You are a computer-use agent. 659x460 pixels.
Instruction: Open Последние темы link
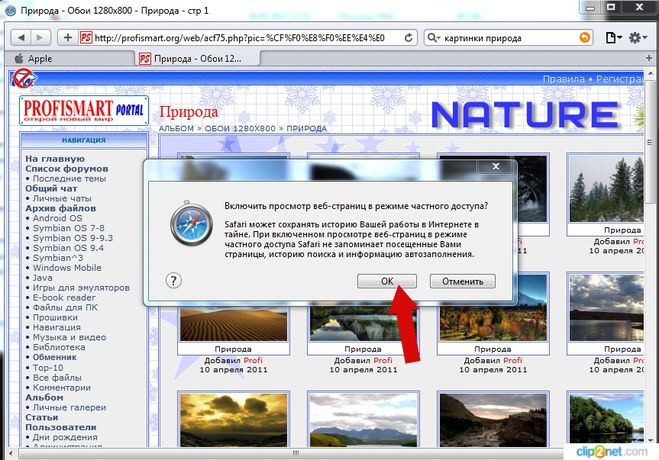pos(69,179)
